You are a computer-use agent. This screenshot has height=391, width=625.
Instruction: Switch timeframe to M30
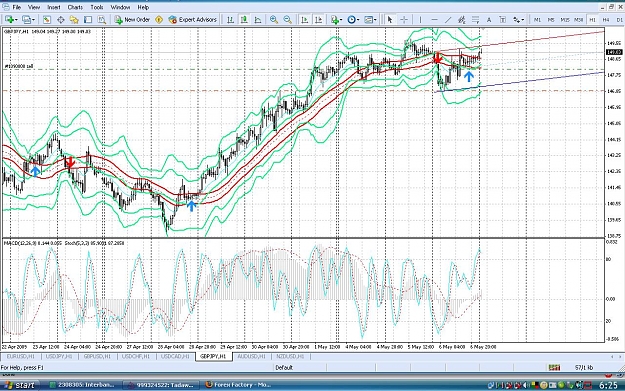578,20
